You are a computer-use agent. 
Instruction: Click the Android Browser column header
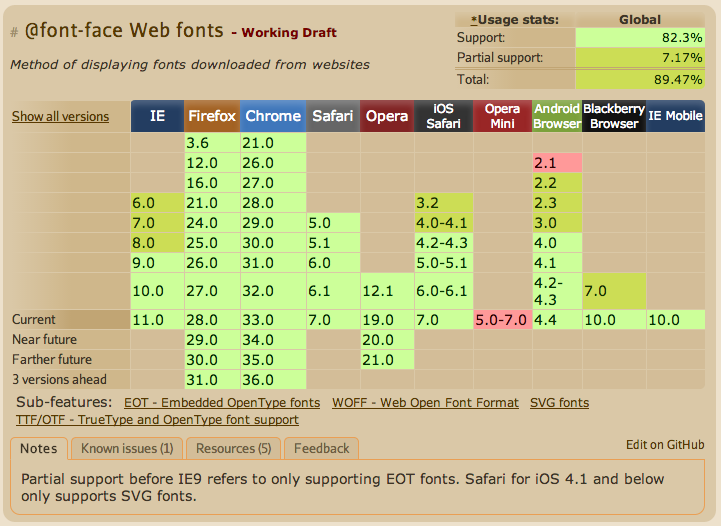coord(557,116)
